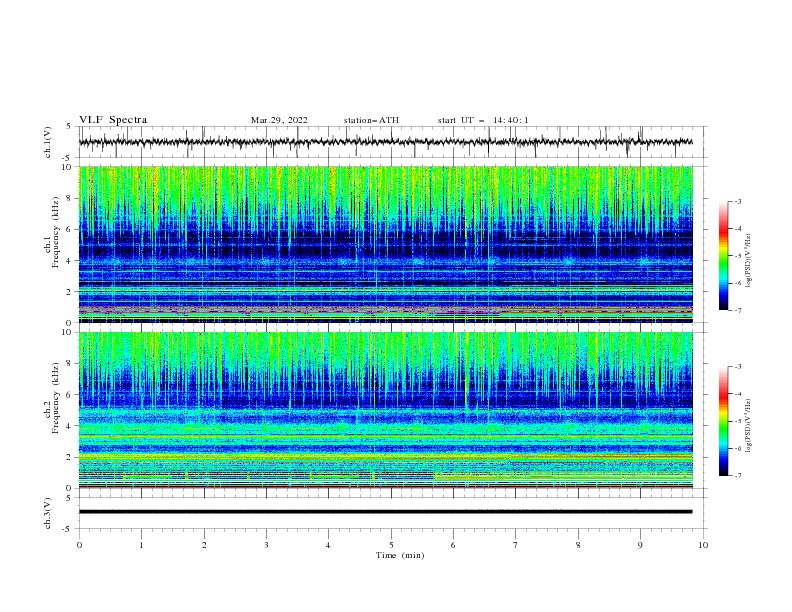Click the ch.1 spectrogram panel
Screen dimensions: 792x612
point(385,244)
